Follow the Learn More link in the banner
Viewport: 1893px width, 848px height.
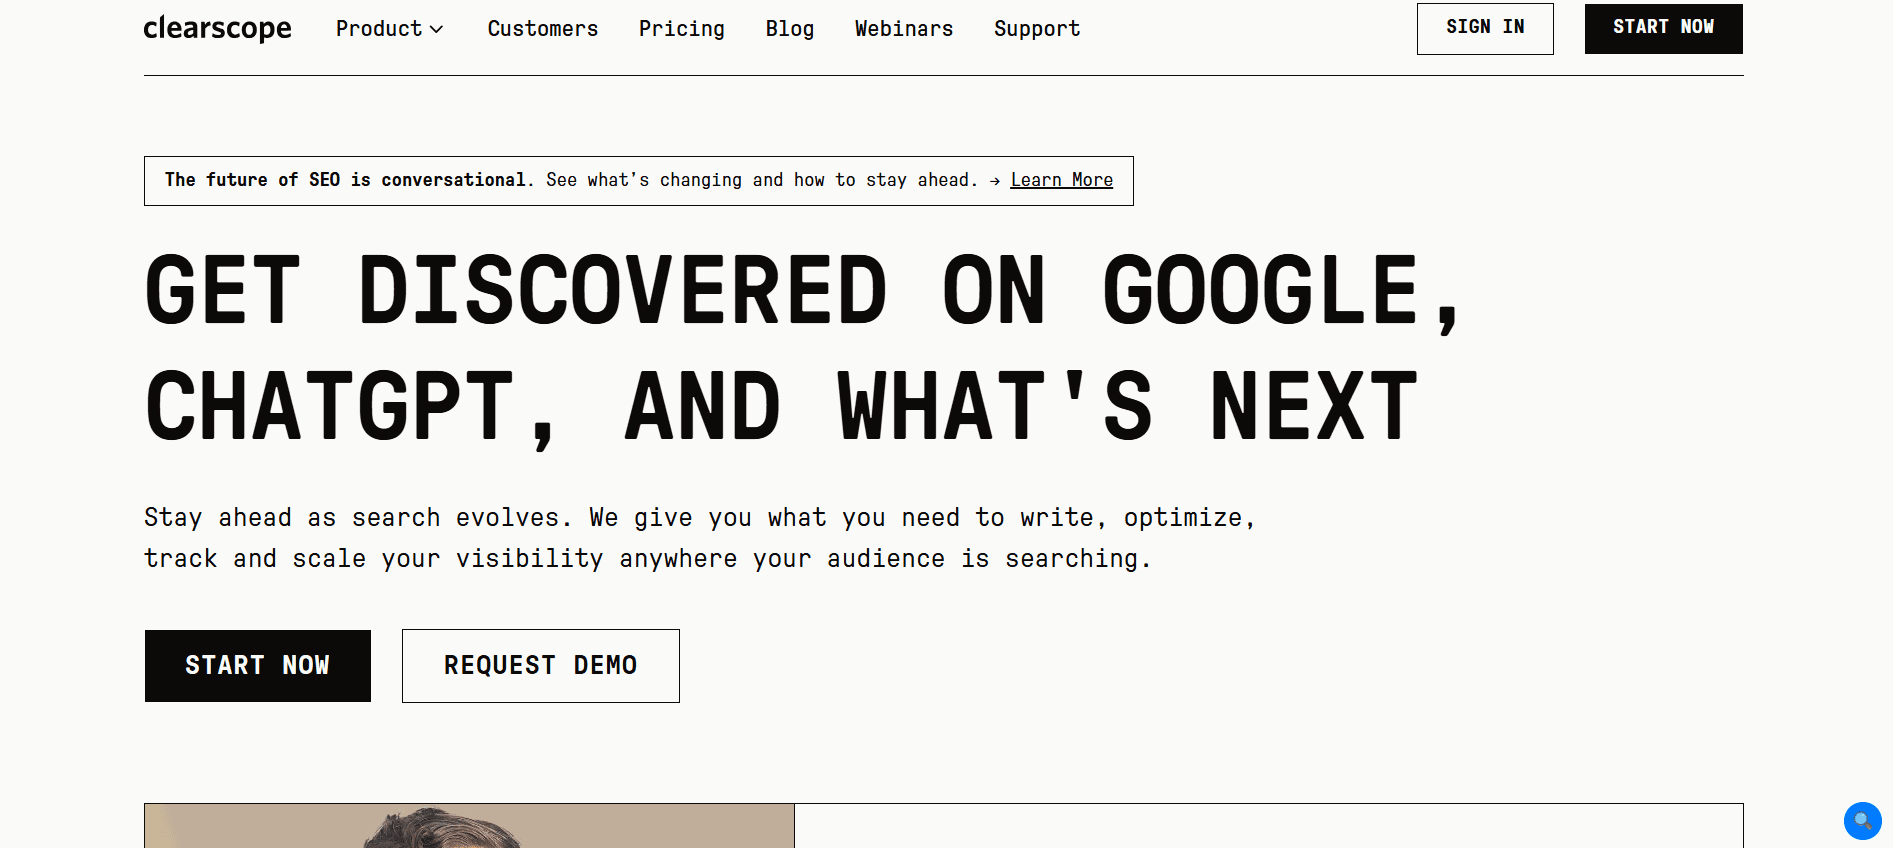pyautogui.click(x=1061, y=180)
